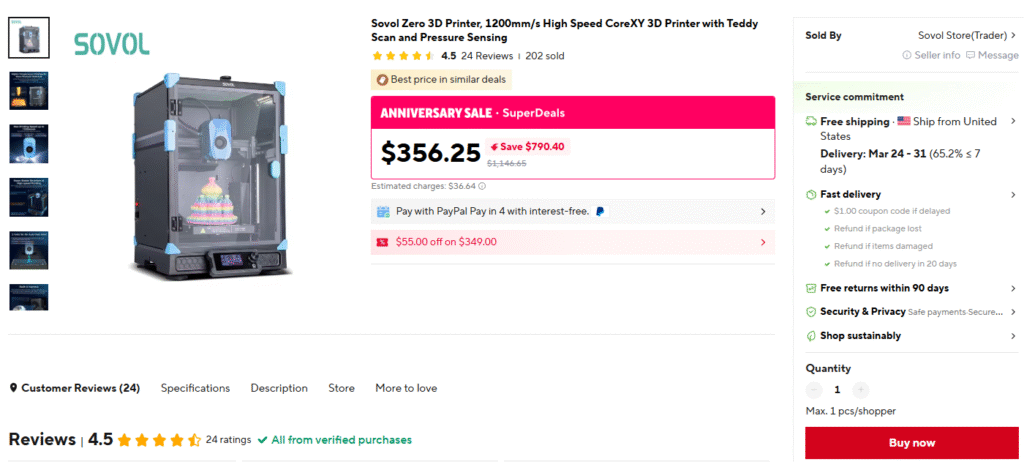Click the estimated charges info icon
1024x462 pixels.
(482, 186)
